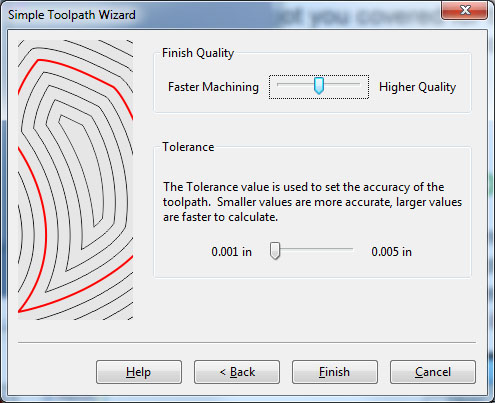
Task: Click the Tolerance slider thumb
Action: point(275,251)
